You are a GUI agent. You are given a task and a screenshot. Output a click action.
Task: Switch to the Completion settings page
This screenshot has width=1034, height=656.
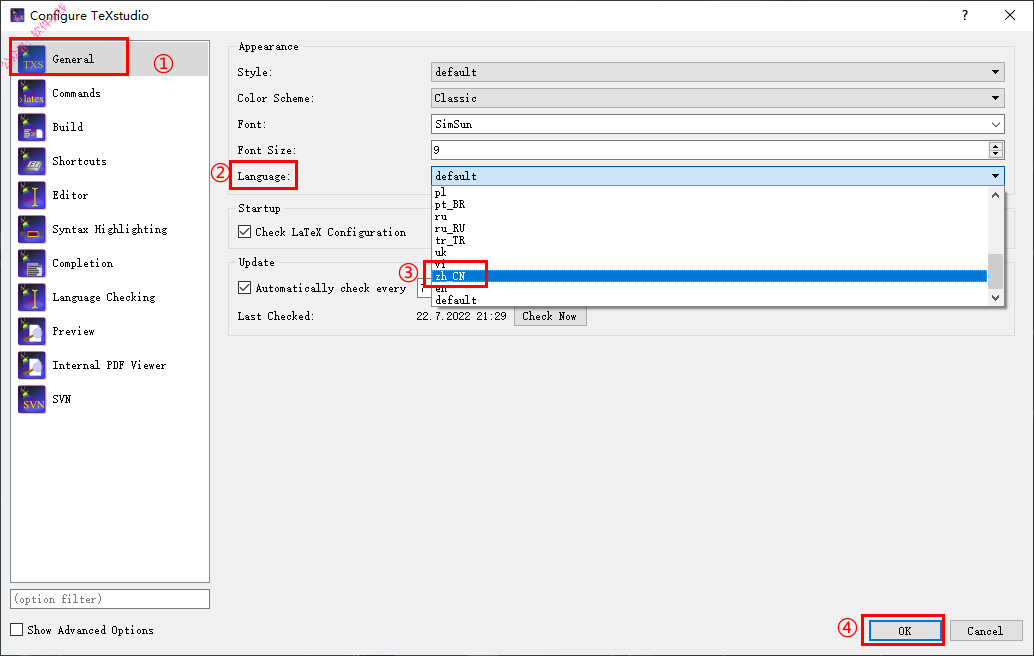pyautogui.click(x=82, y=263)
